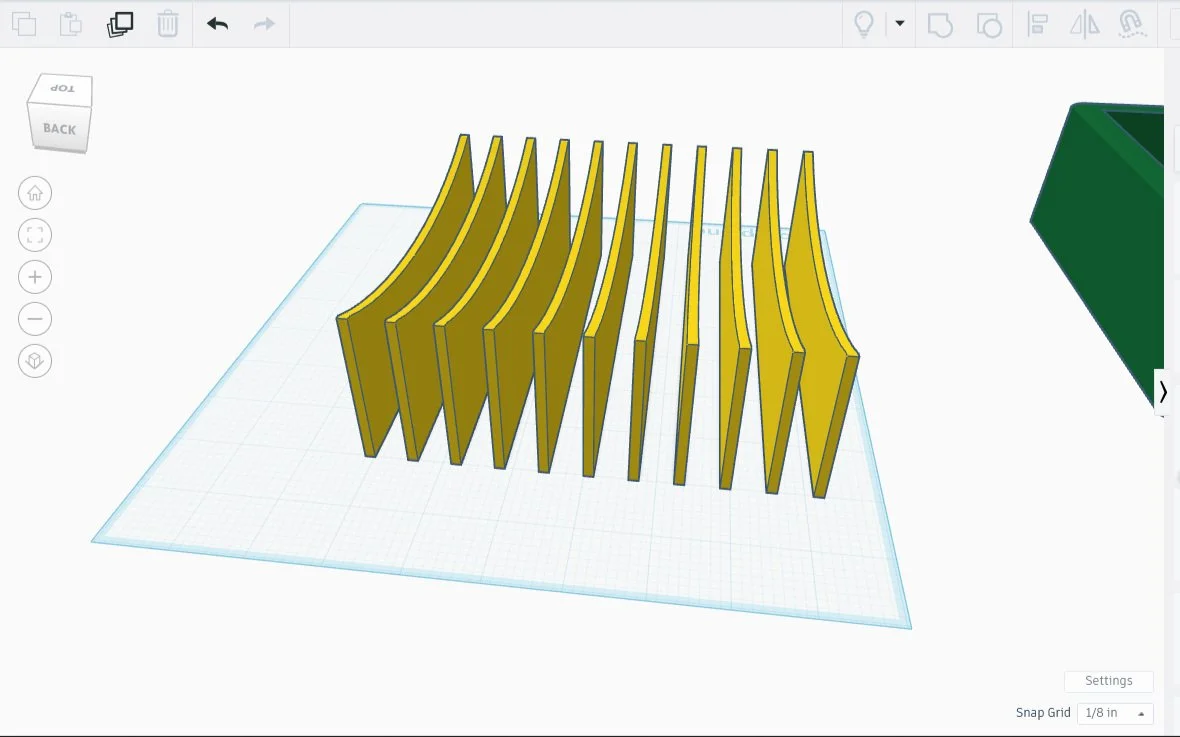The width and height of the screenshot is (1180, 737).
Task: Click the Ungroup shapes icon
Action: pos(989,25)
